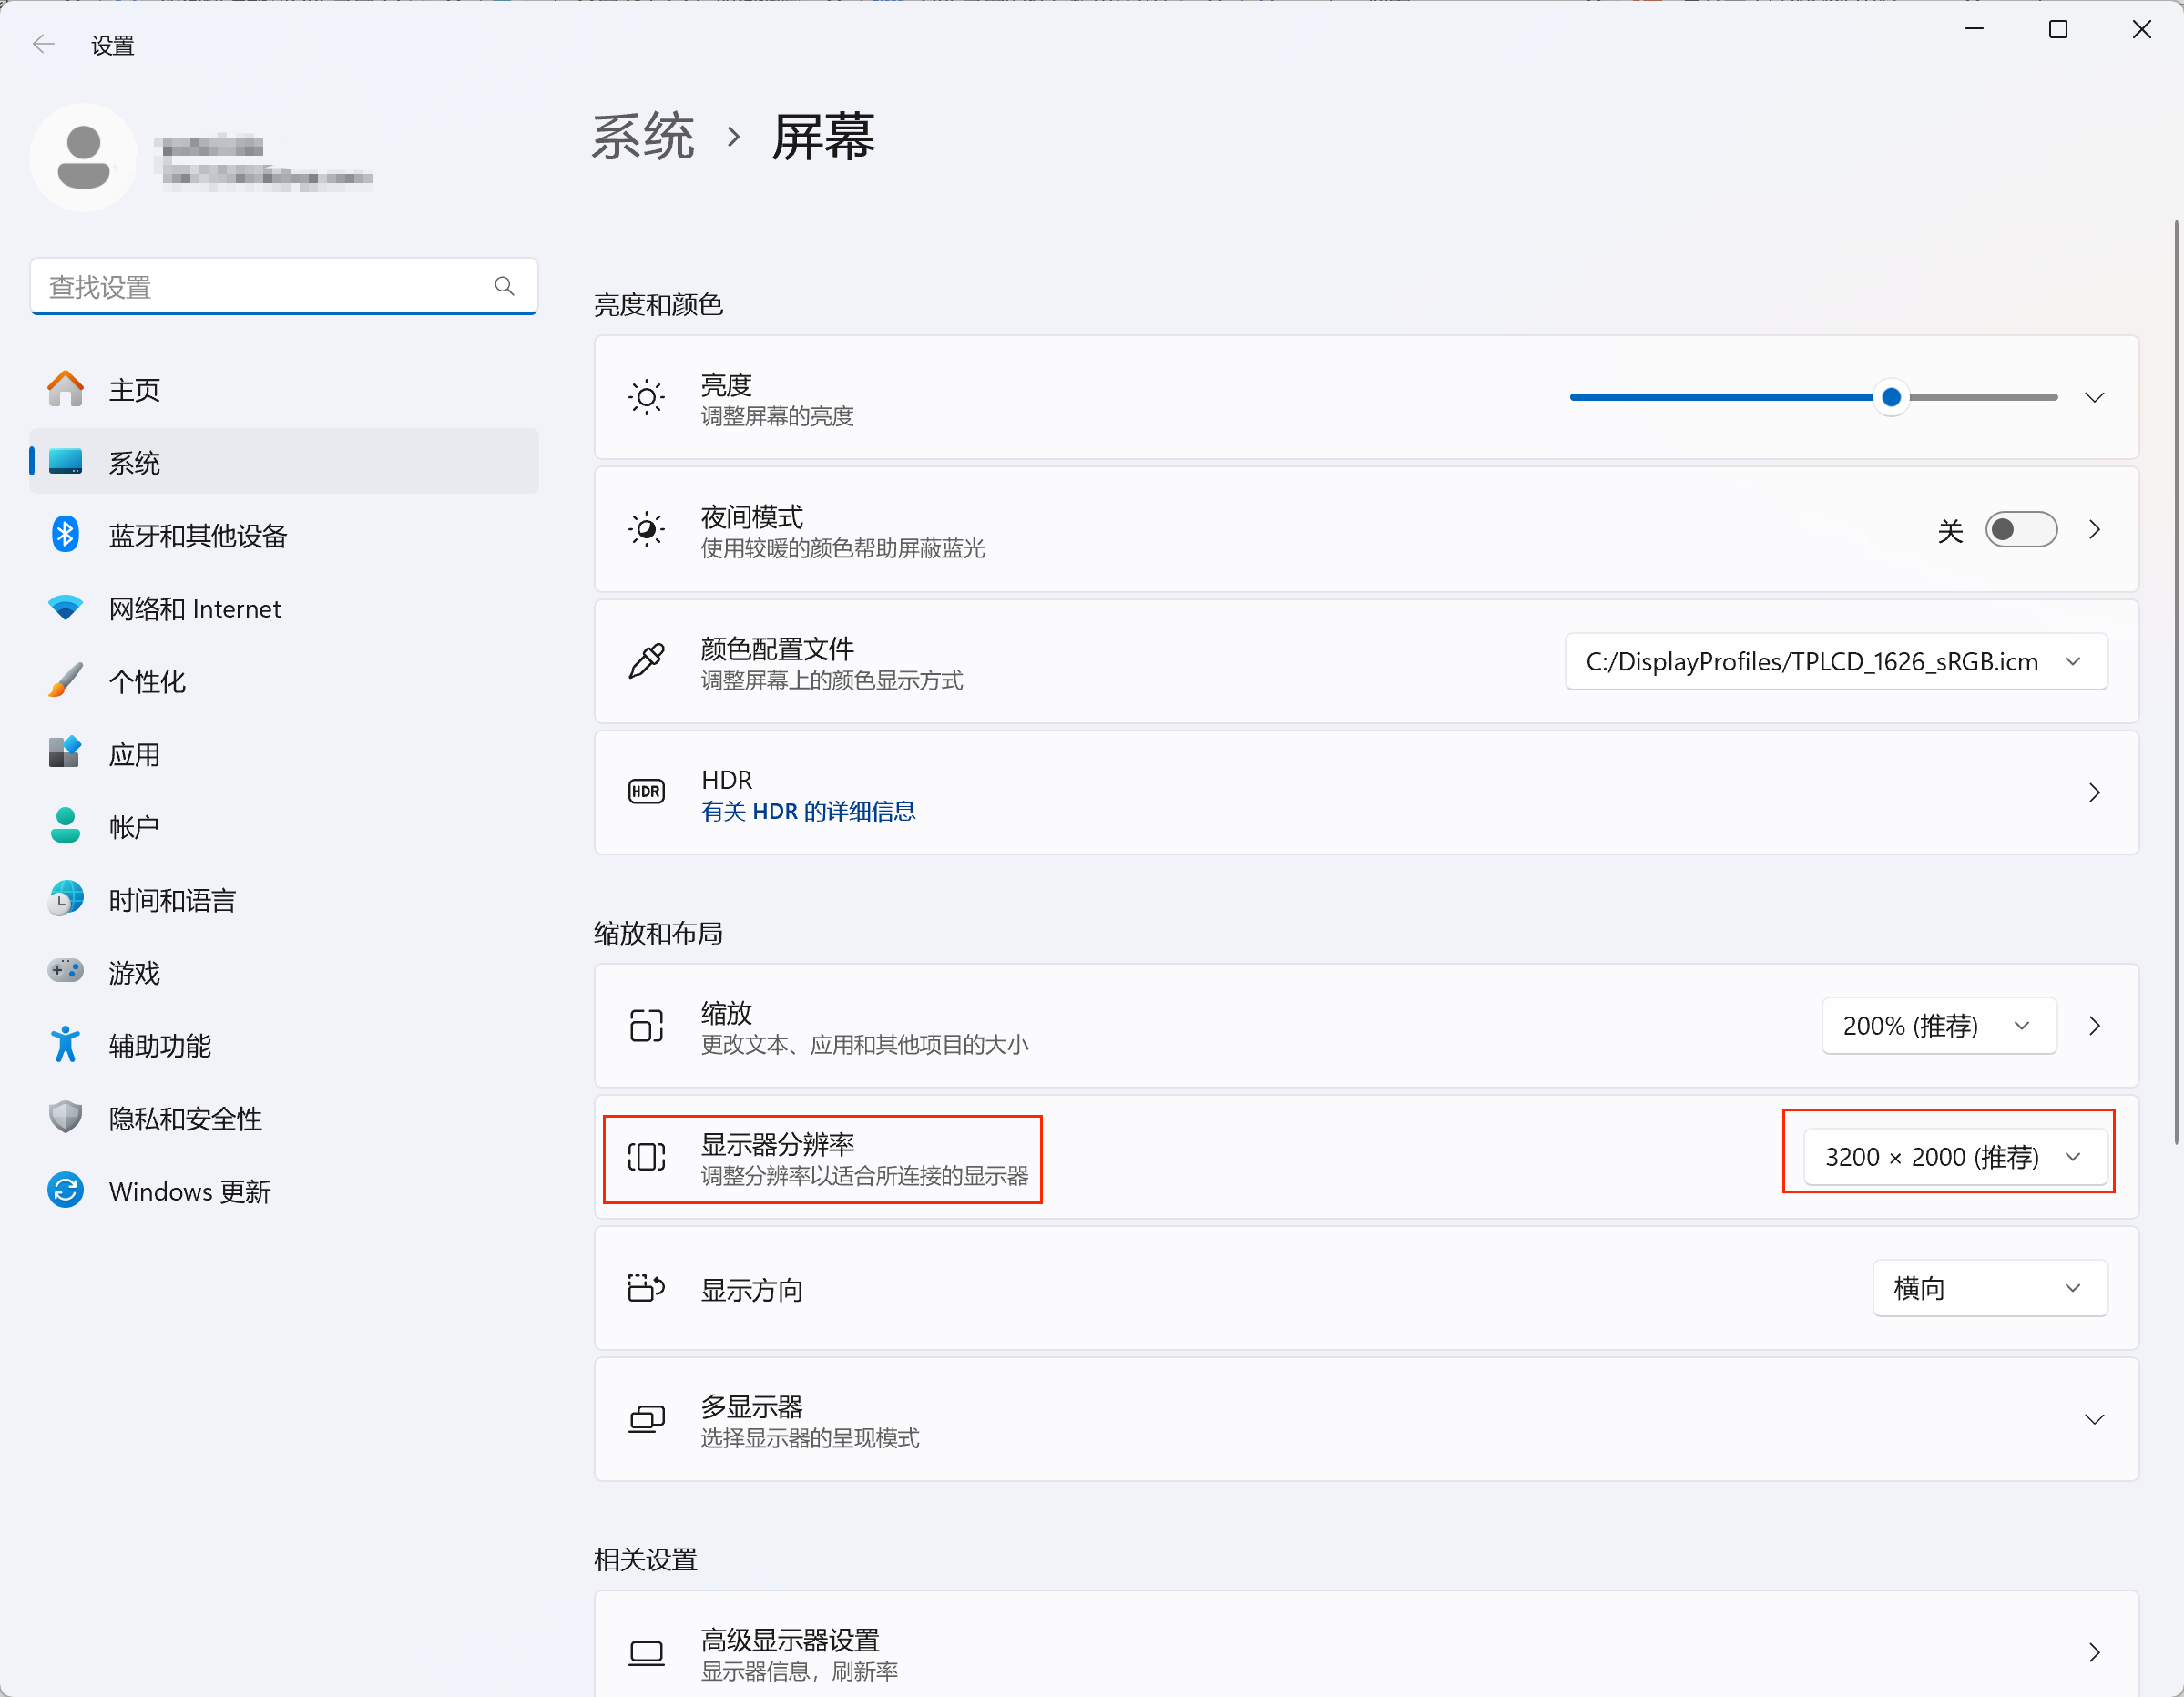Click the 隐私和安全性 shield icon

coord(65,1118)
